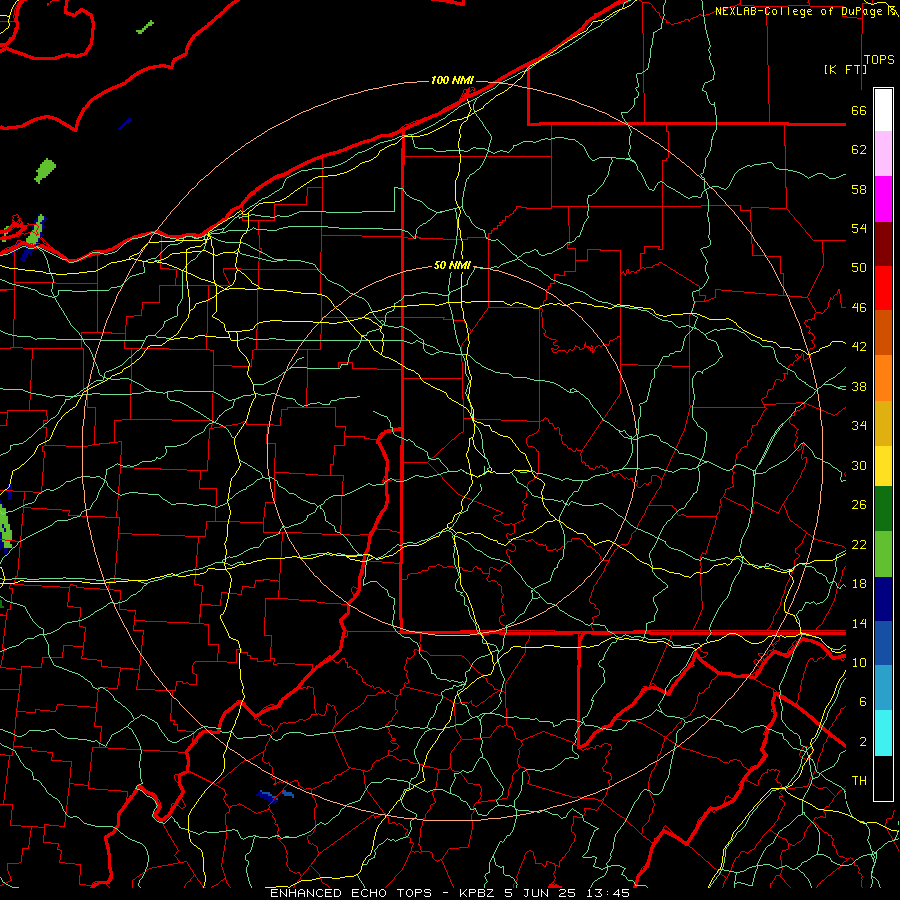This screenshot has width=900, height=900.
Task: Click the 'TOPS' legend heading
Action: (879, 60)
